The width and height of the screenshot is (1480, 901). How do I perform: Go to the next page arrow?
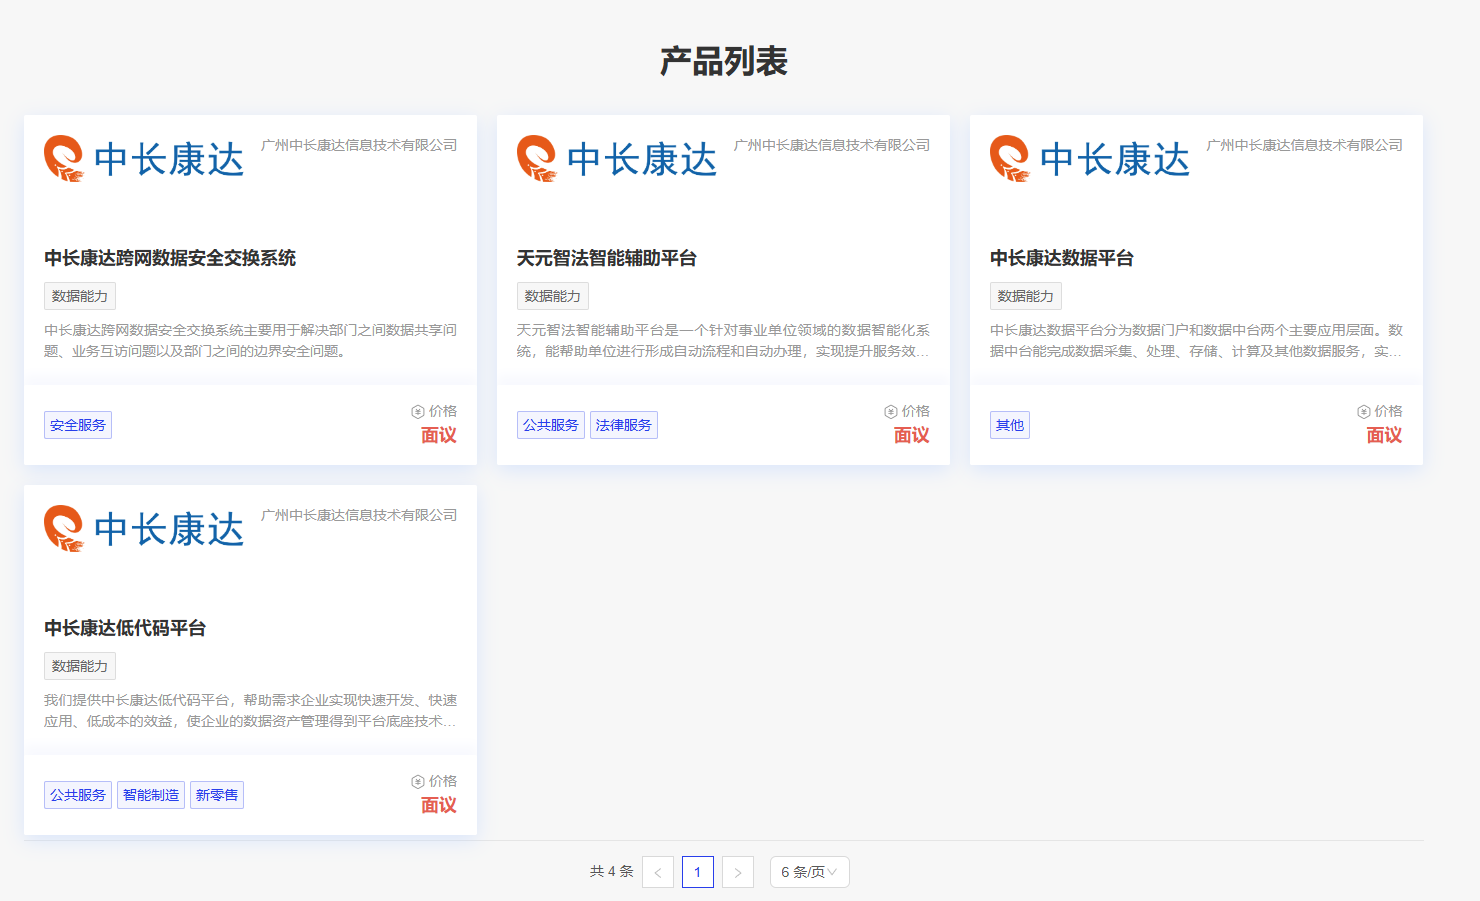(x=738, y=872)
